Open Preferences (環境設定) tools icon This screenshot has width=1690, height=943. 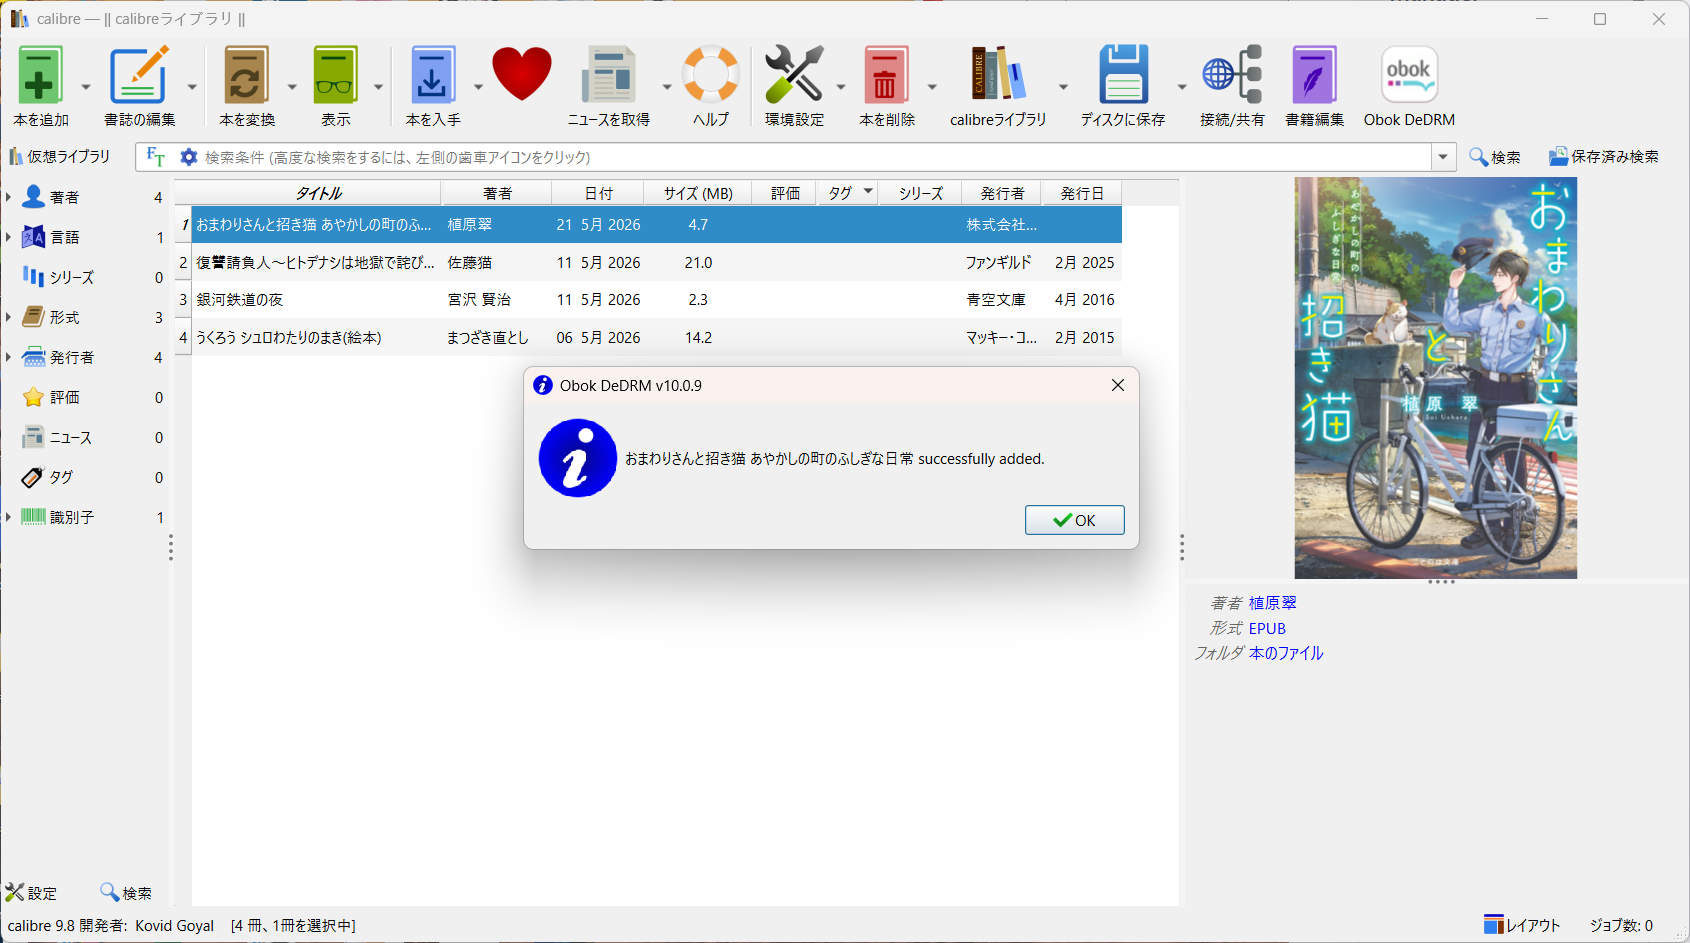coord(794,75)
